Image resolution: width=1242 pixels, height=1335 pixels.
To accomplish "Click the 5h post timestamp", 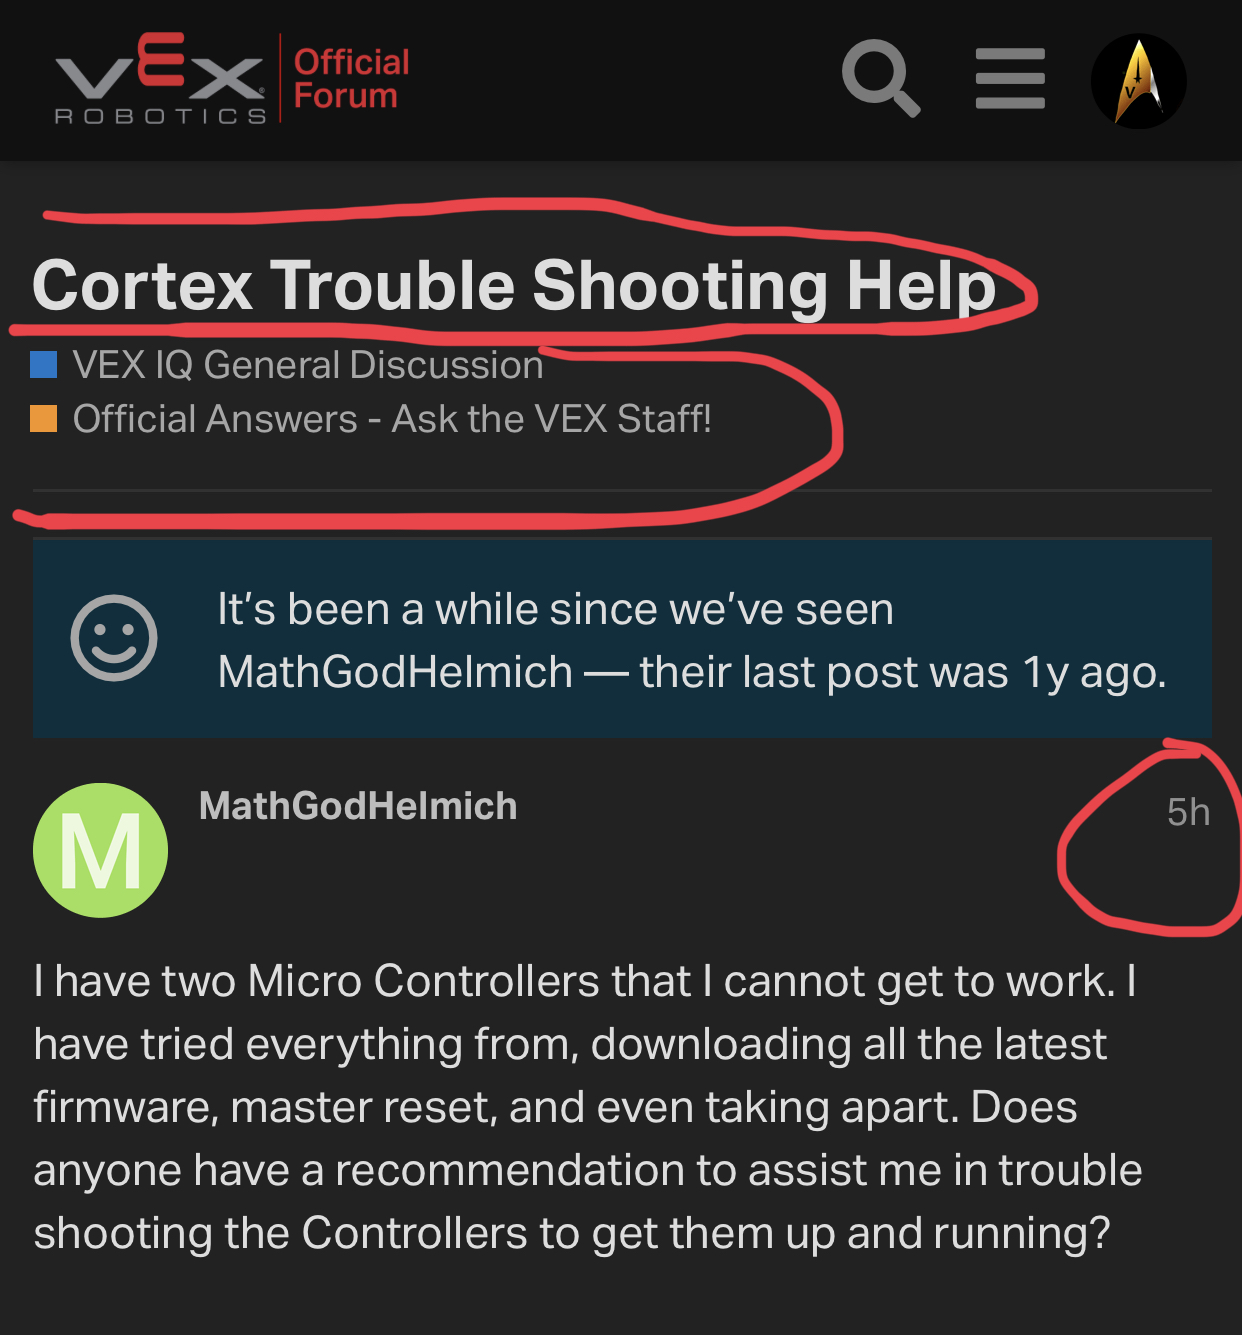I will point(1188,812).
